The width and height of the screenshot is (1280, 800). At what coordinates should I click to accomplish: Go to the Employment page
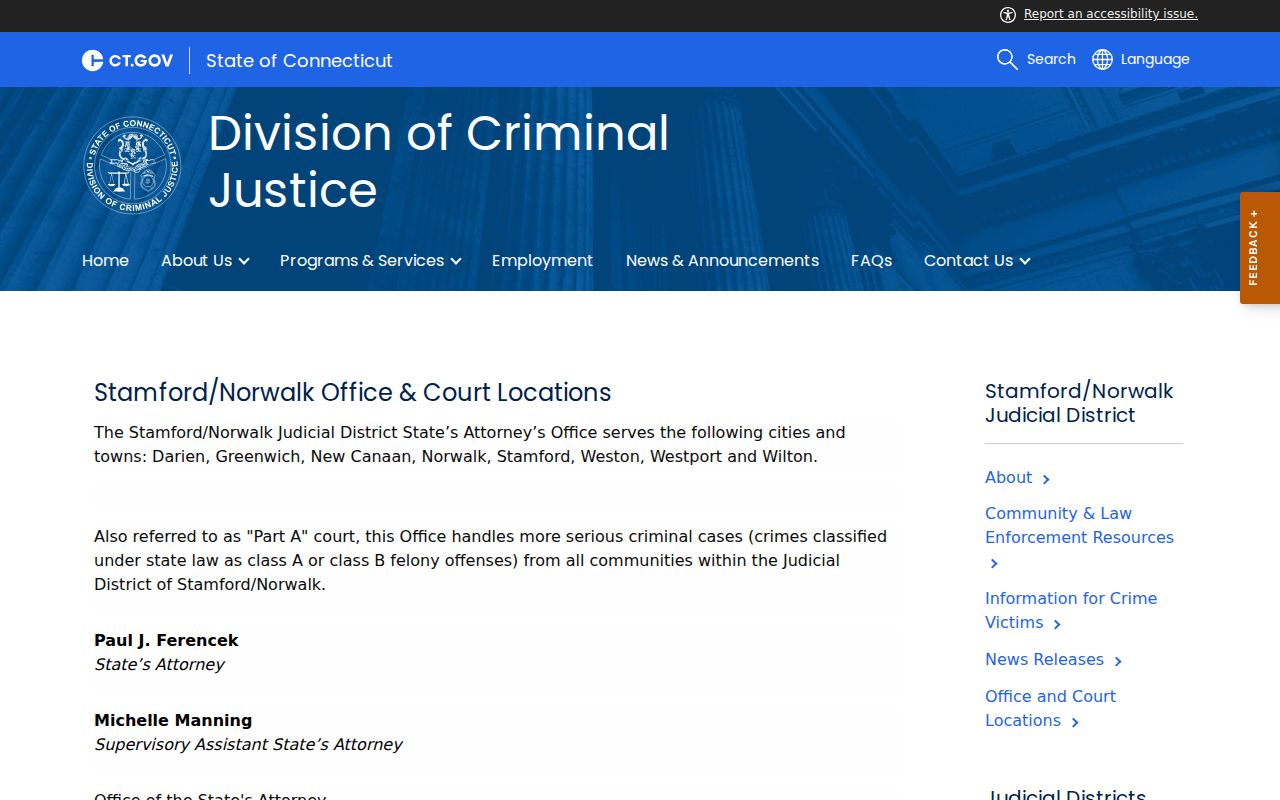point(542,260)
